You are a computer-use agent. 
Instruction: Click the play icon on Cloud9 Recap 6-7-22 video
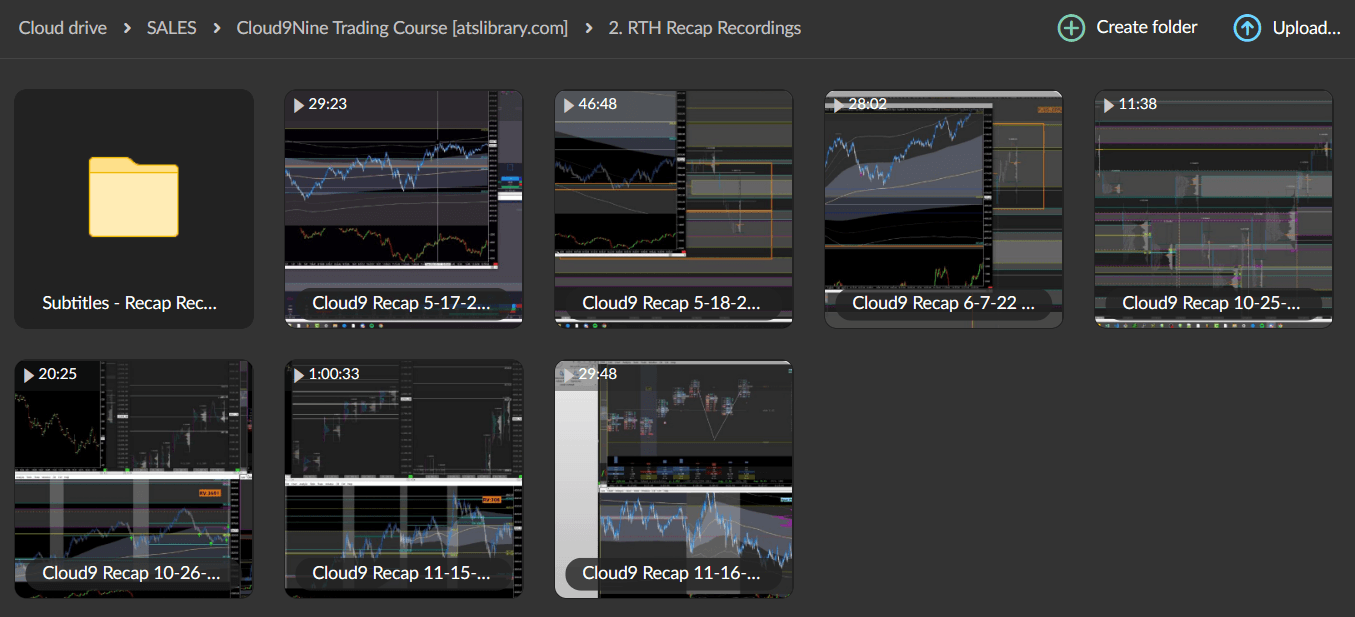coord(836,103)
